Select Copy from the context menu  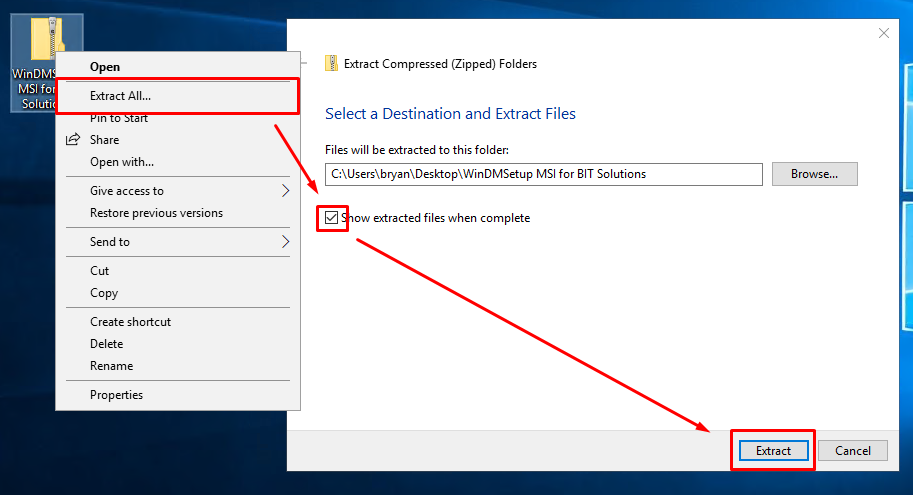tap(104, 293)
